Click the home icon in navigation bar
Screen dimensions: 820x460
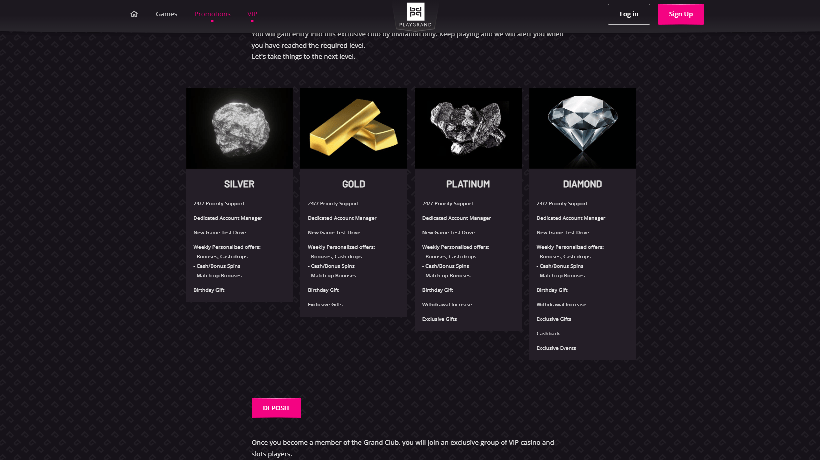tap(134, 14)
